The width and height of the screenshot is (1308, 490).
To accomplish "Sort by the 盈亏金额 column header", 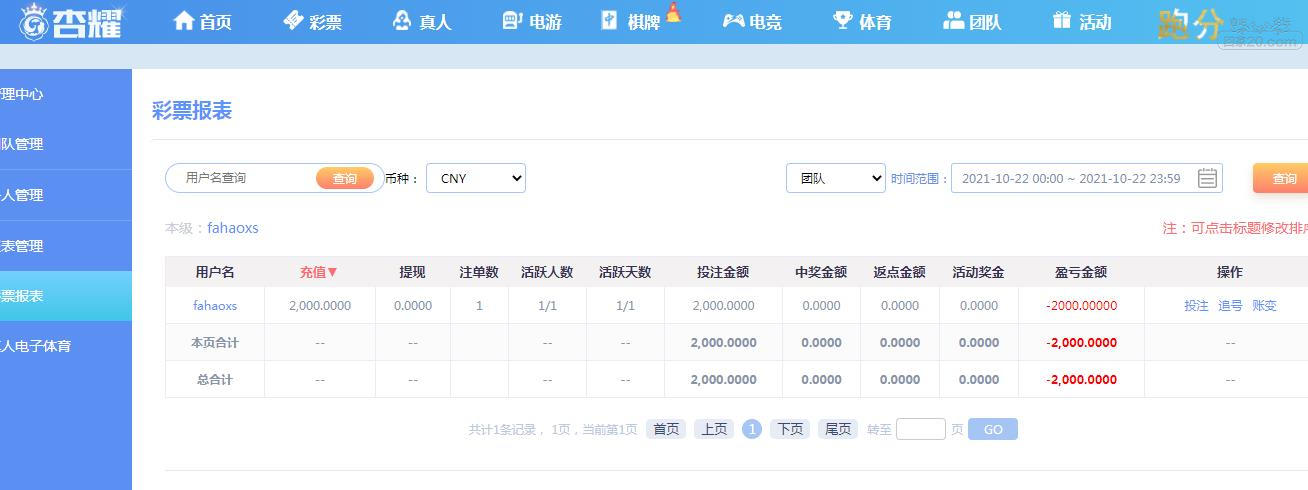I will click(x=1081, y=272).
